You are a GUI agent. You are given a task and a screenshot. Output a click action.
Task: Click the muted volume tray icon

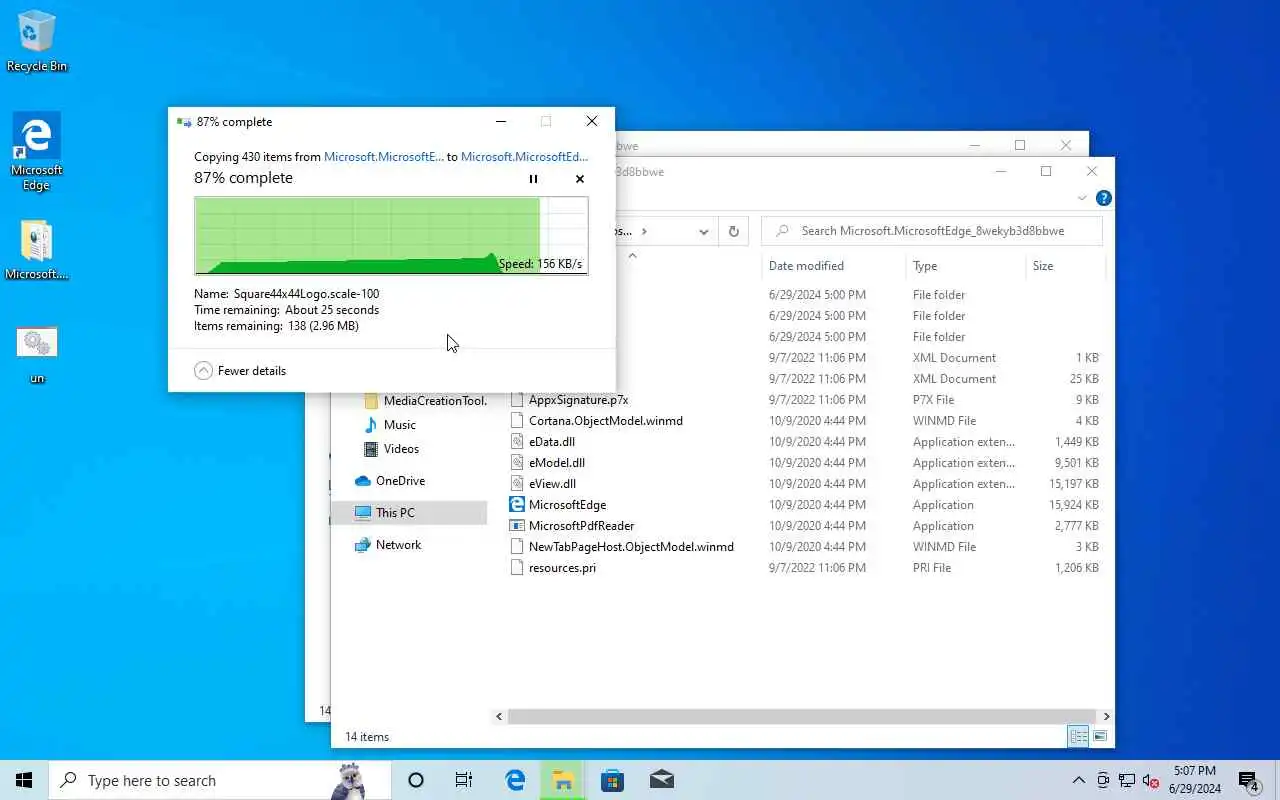tap(1151, 781)
